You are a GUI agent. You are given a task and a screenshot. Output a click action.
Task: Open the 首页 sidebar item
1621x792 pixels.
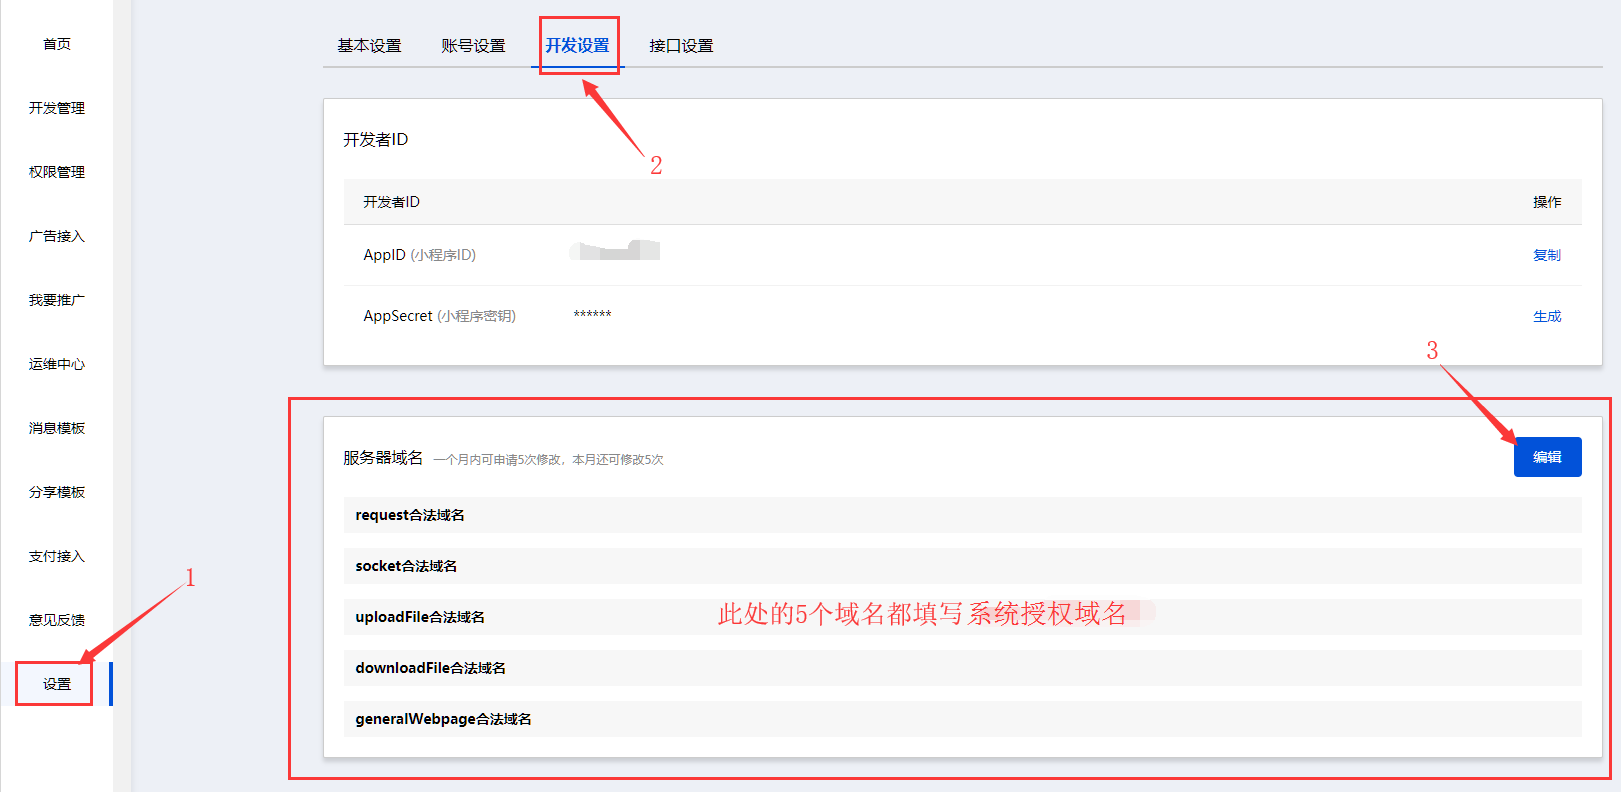pos(57,44)
